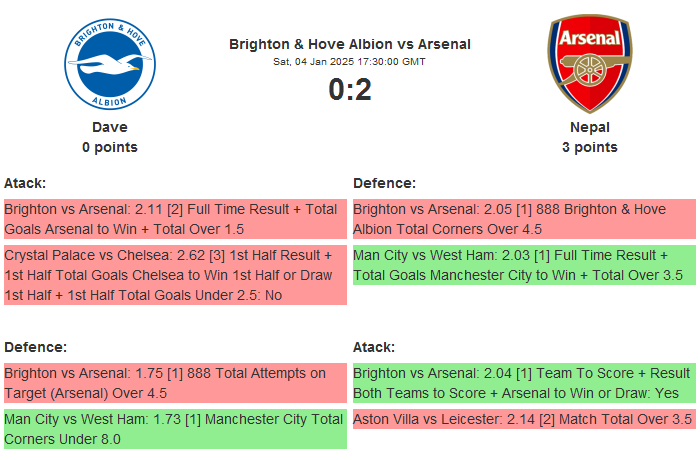
Task: Click the Aston Villa vs Leicester bet
Action: click(524, 420)
